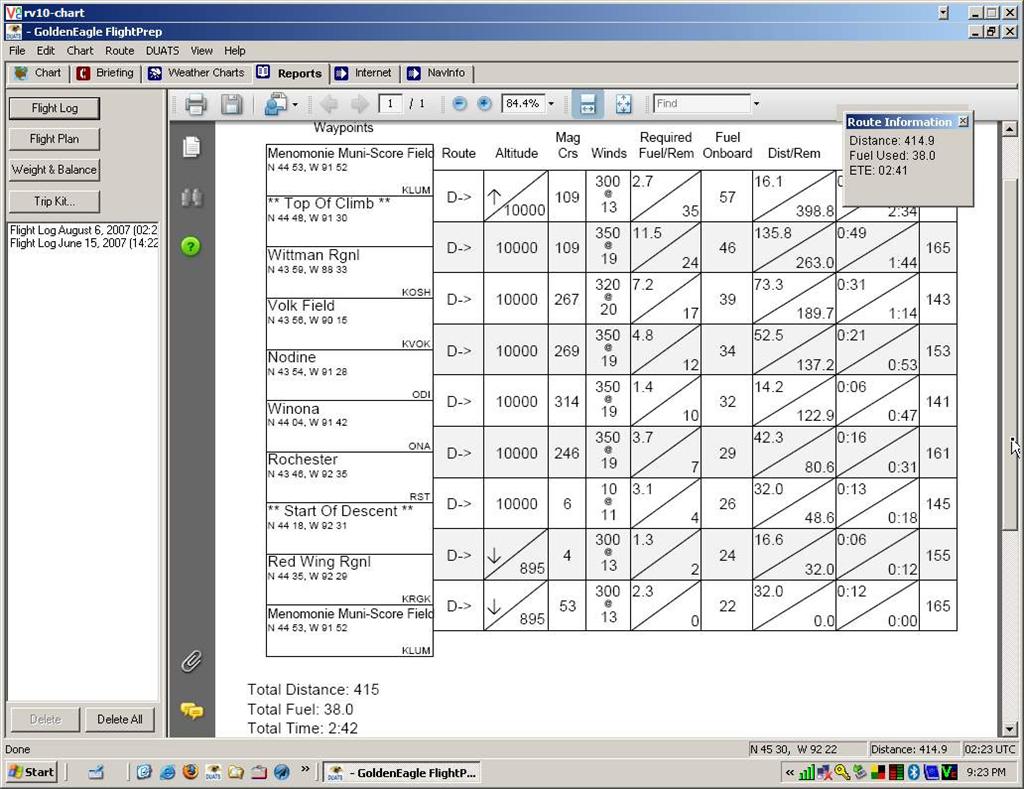Select Flight Log August 6, 2007 entry
Viewport: 1024px width, 789px height.
tap(83, 230)
